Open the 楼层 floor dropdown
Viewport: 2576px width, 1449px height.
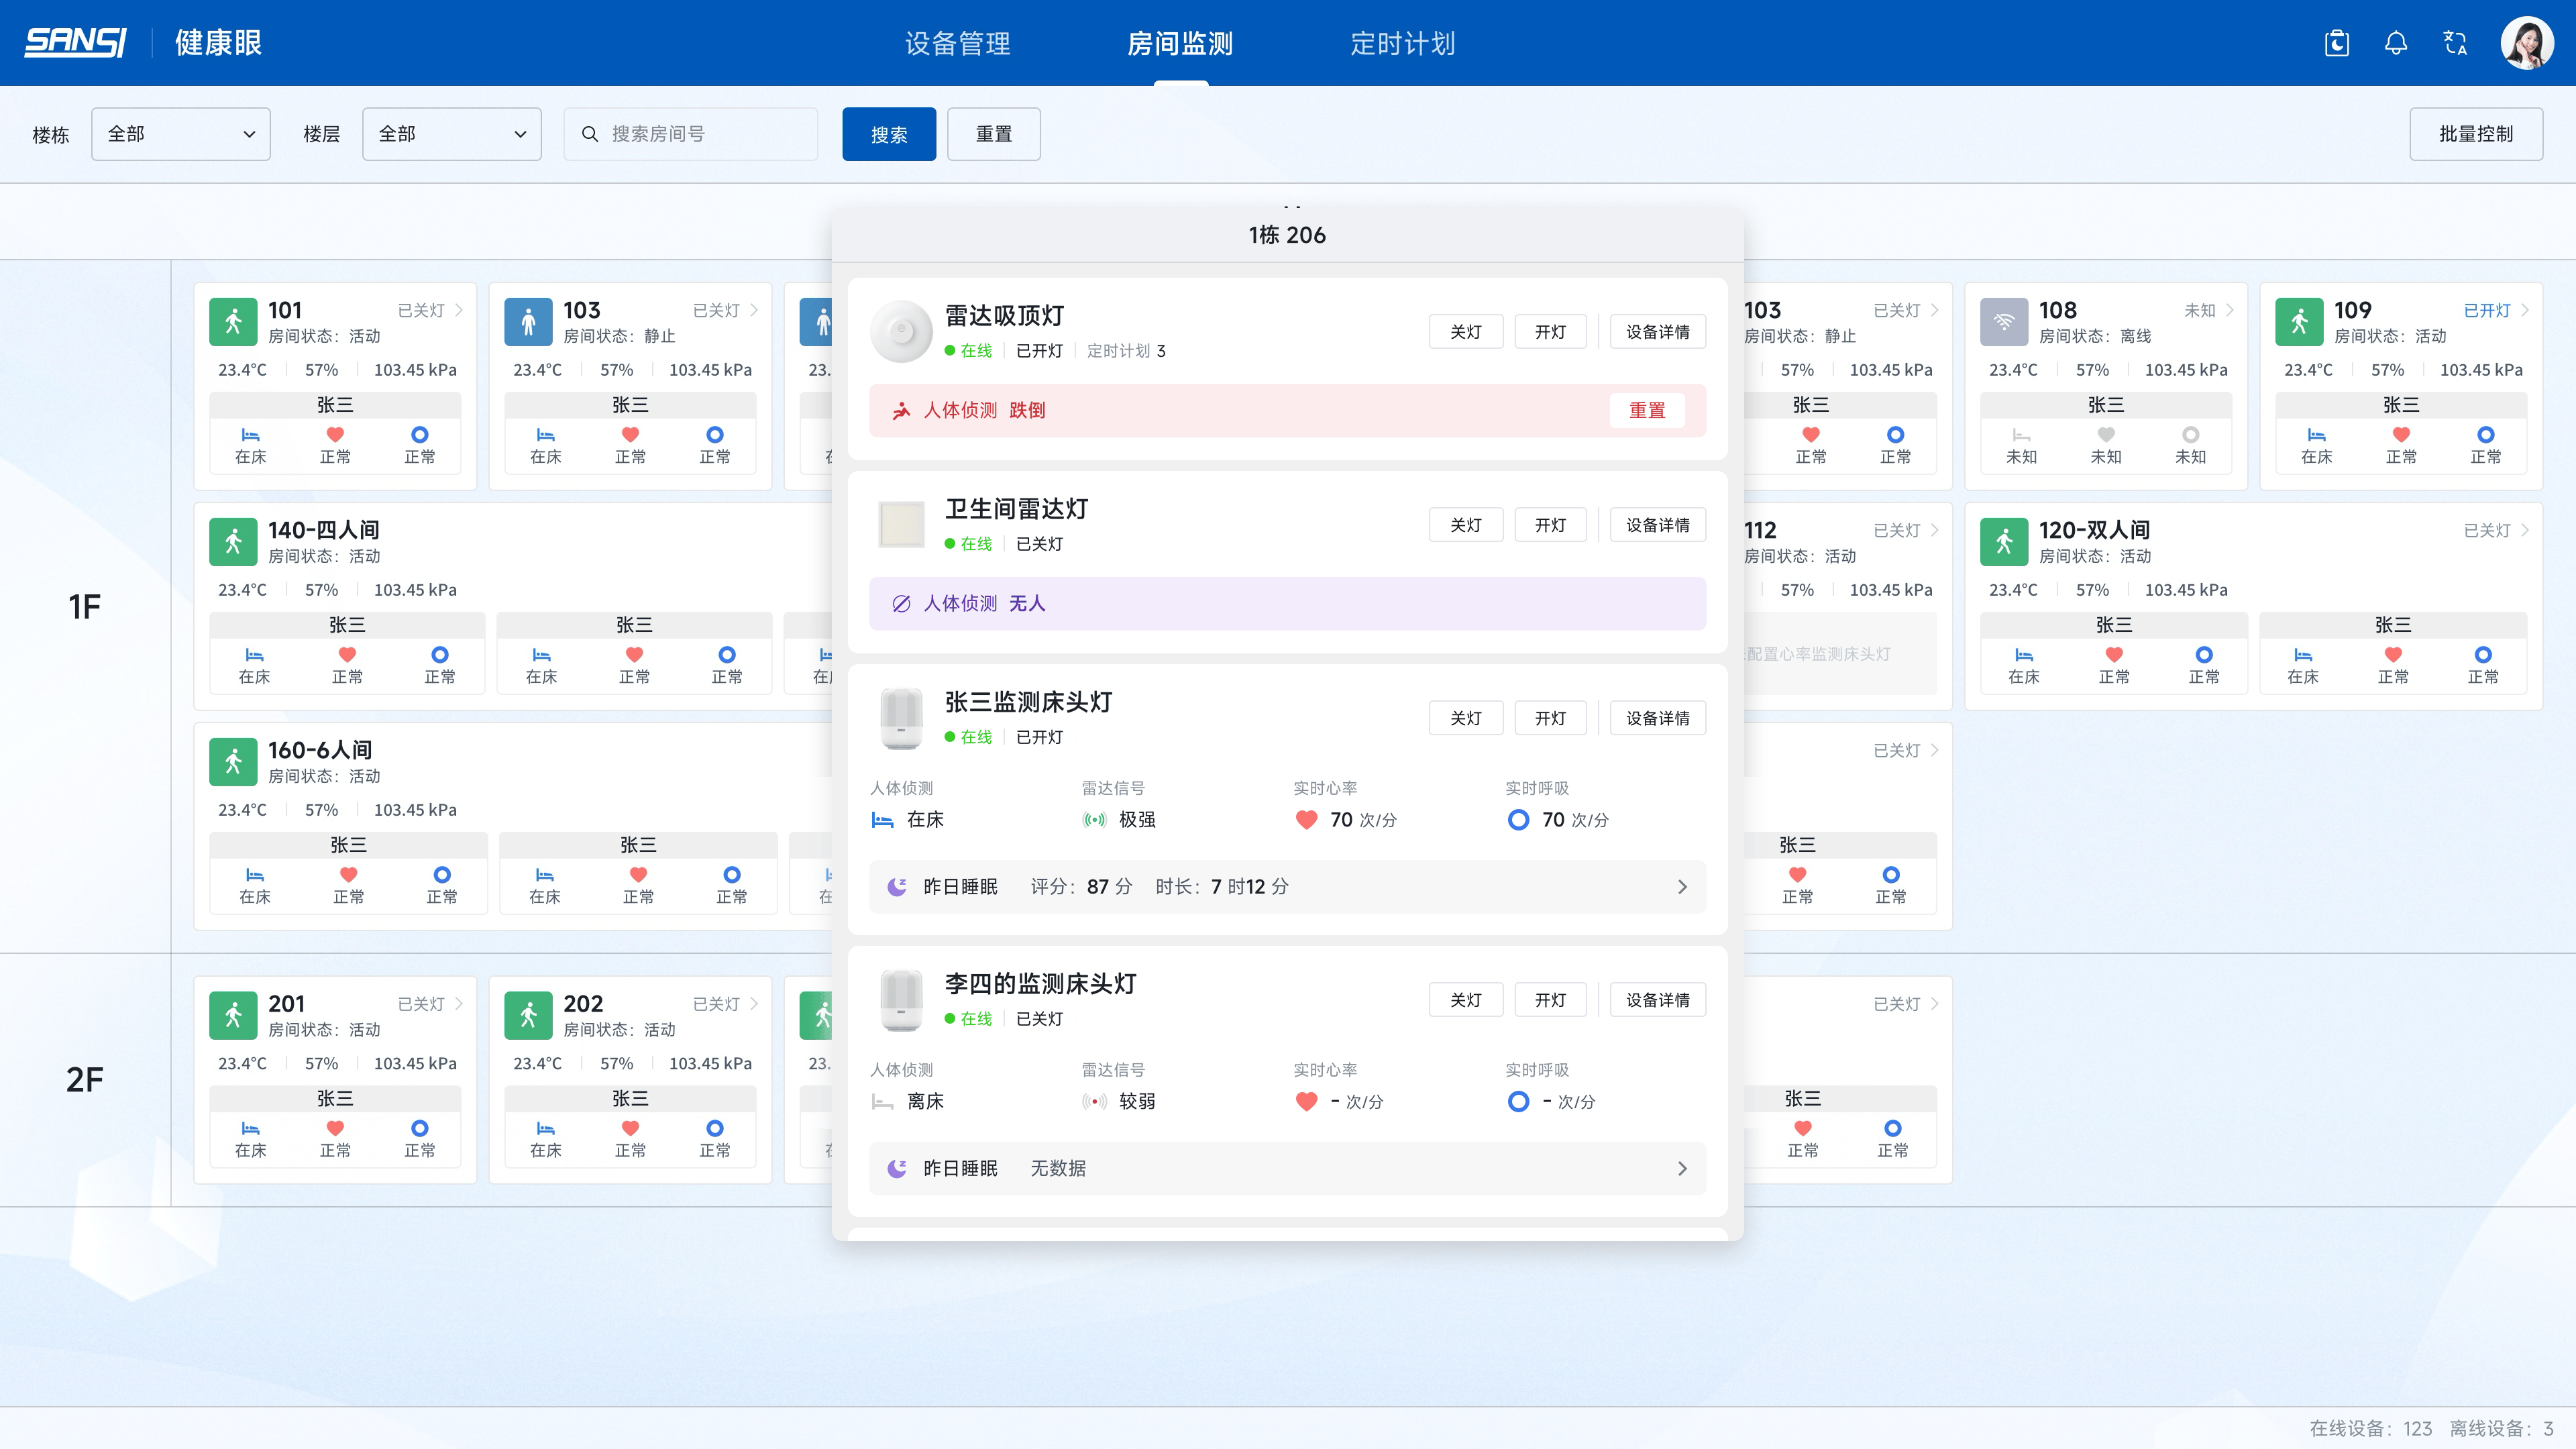[451, 134]
